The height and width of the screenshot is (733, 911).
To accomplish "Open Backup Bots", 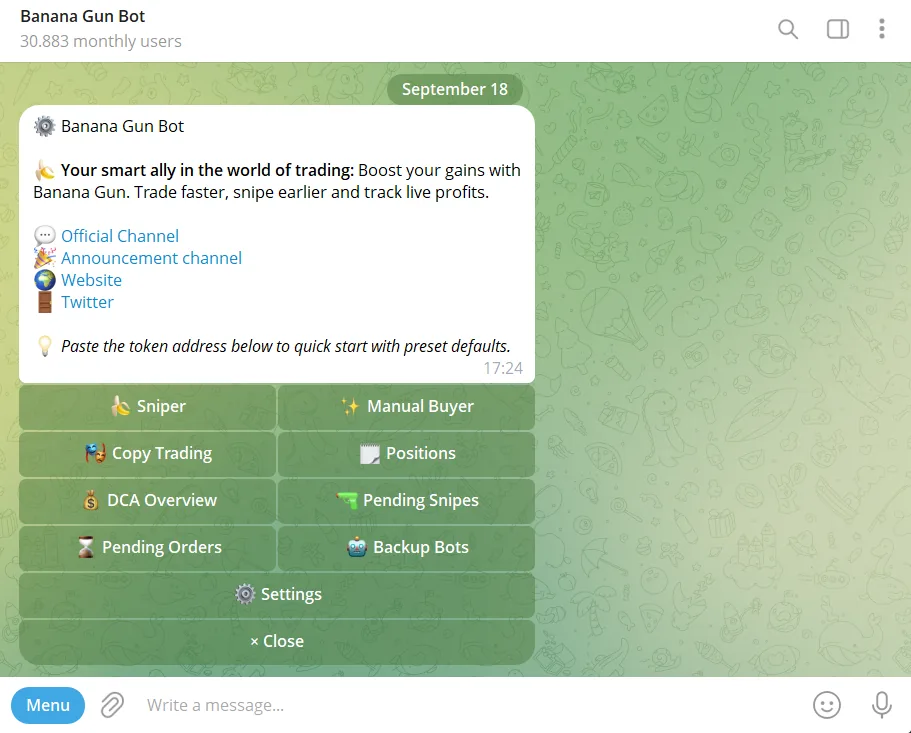I will pyautogui.click(x=406, y=548).
